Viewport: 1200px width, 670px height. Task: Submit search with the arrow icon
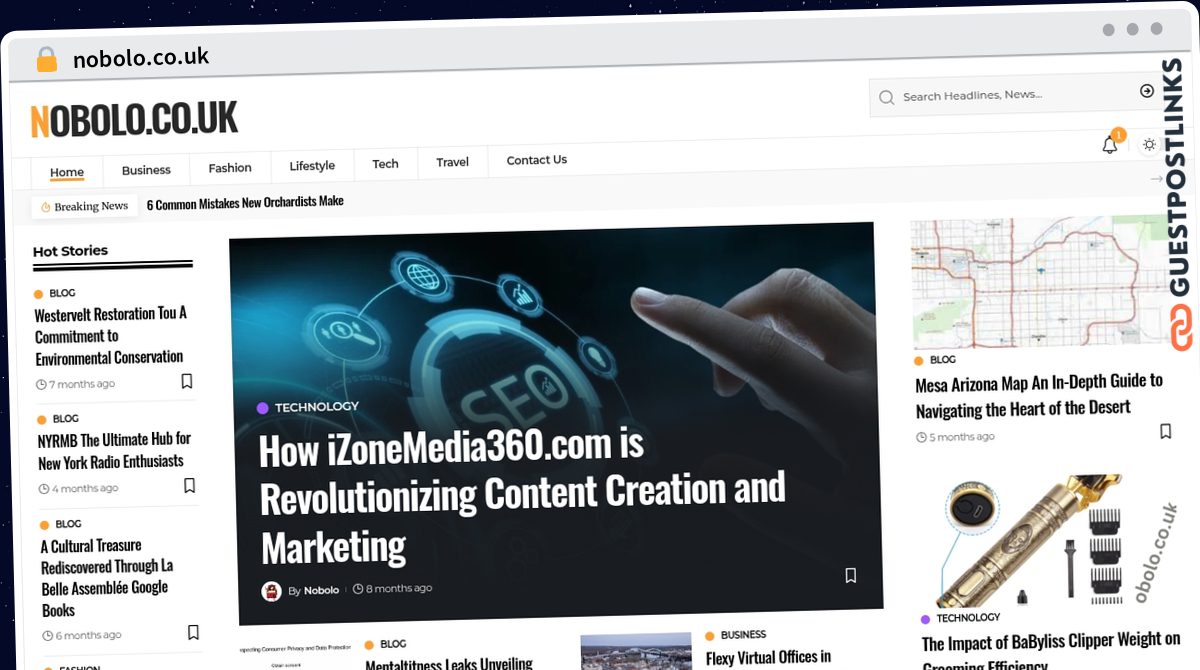1147,91
